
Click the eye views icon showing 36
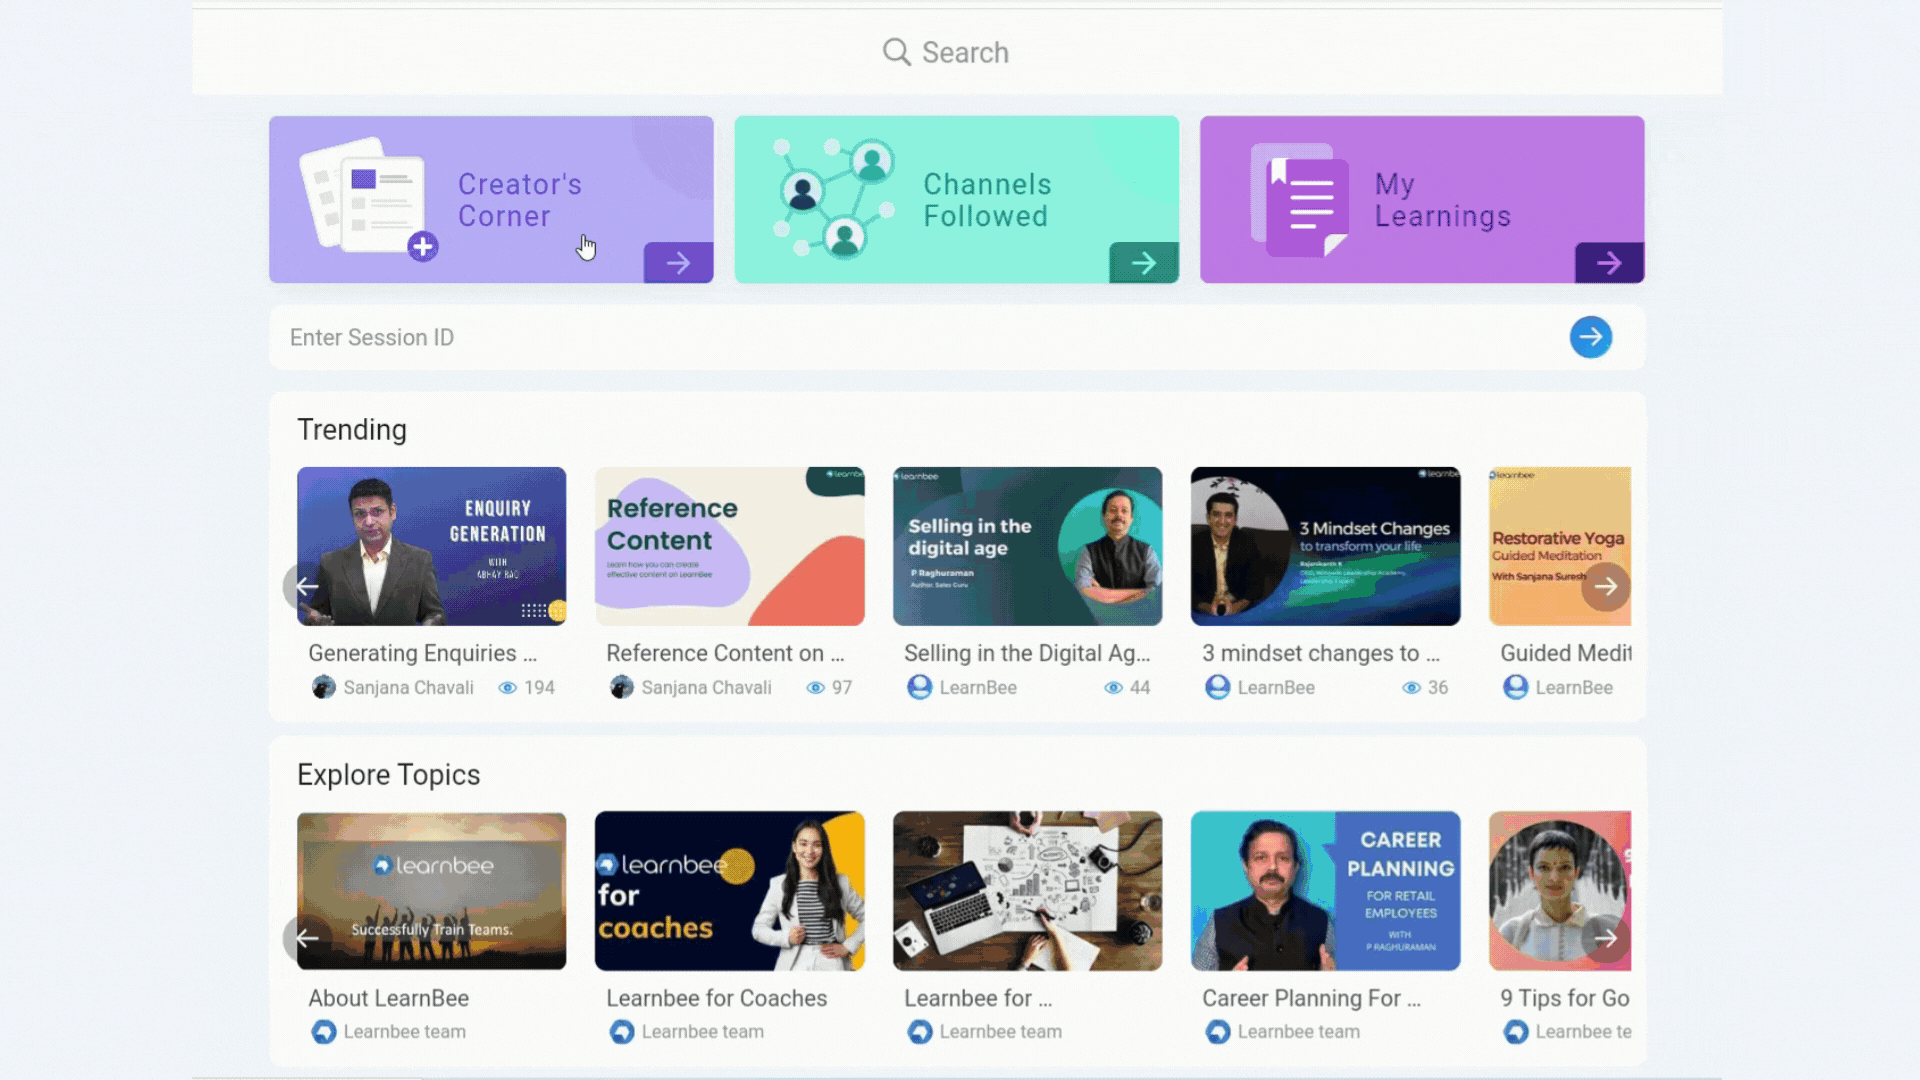pos(1411,688)
